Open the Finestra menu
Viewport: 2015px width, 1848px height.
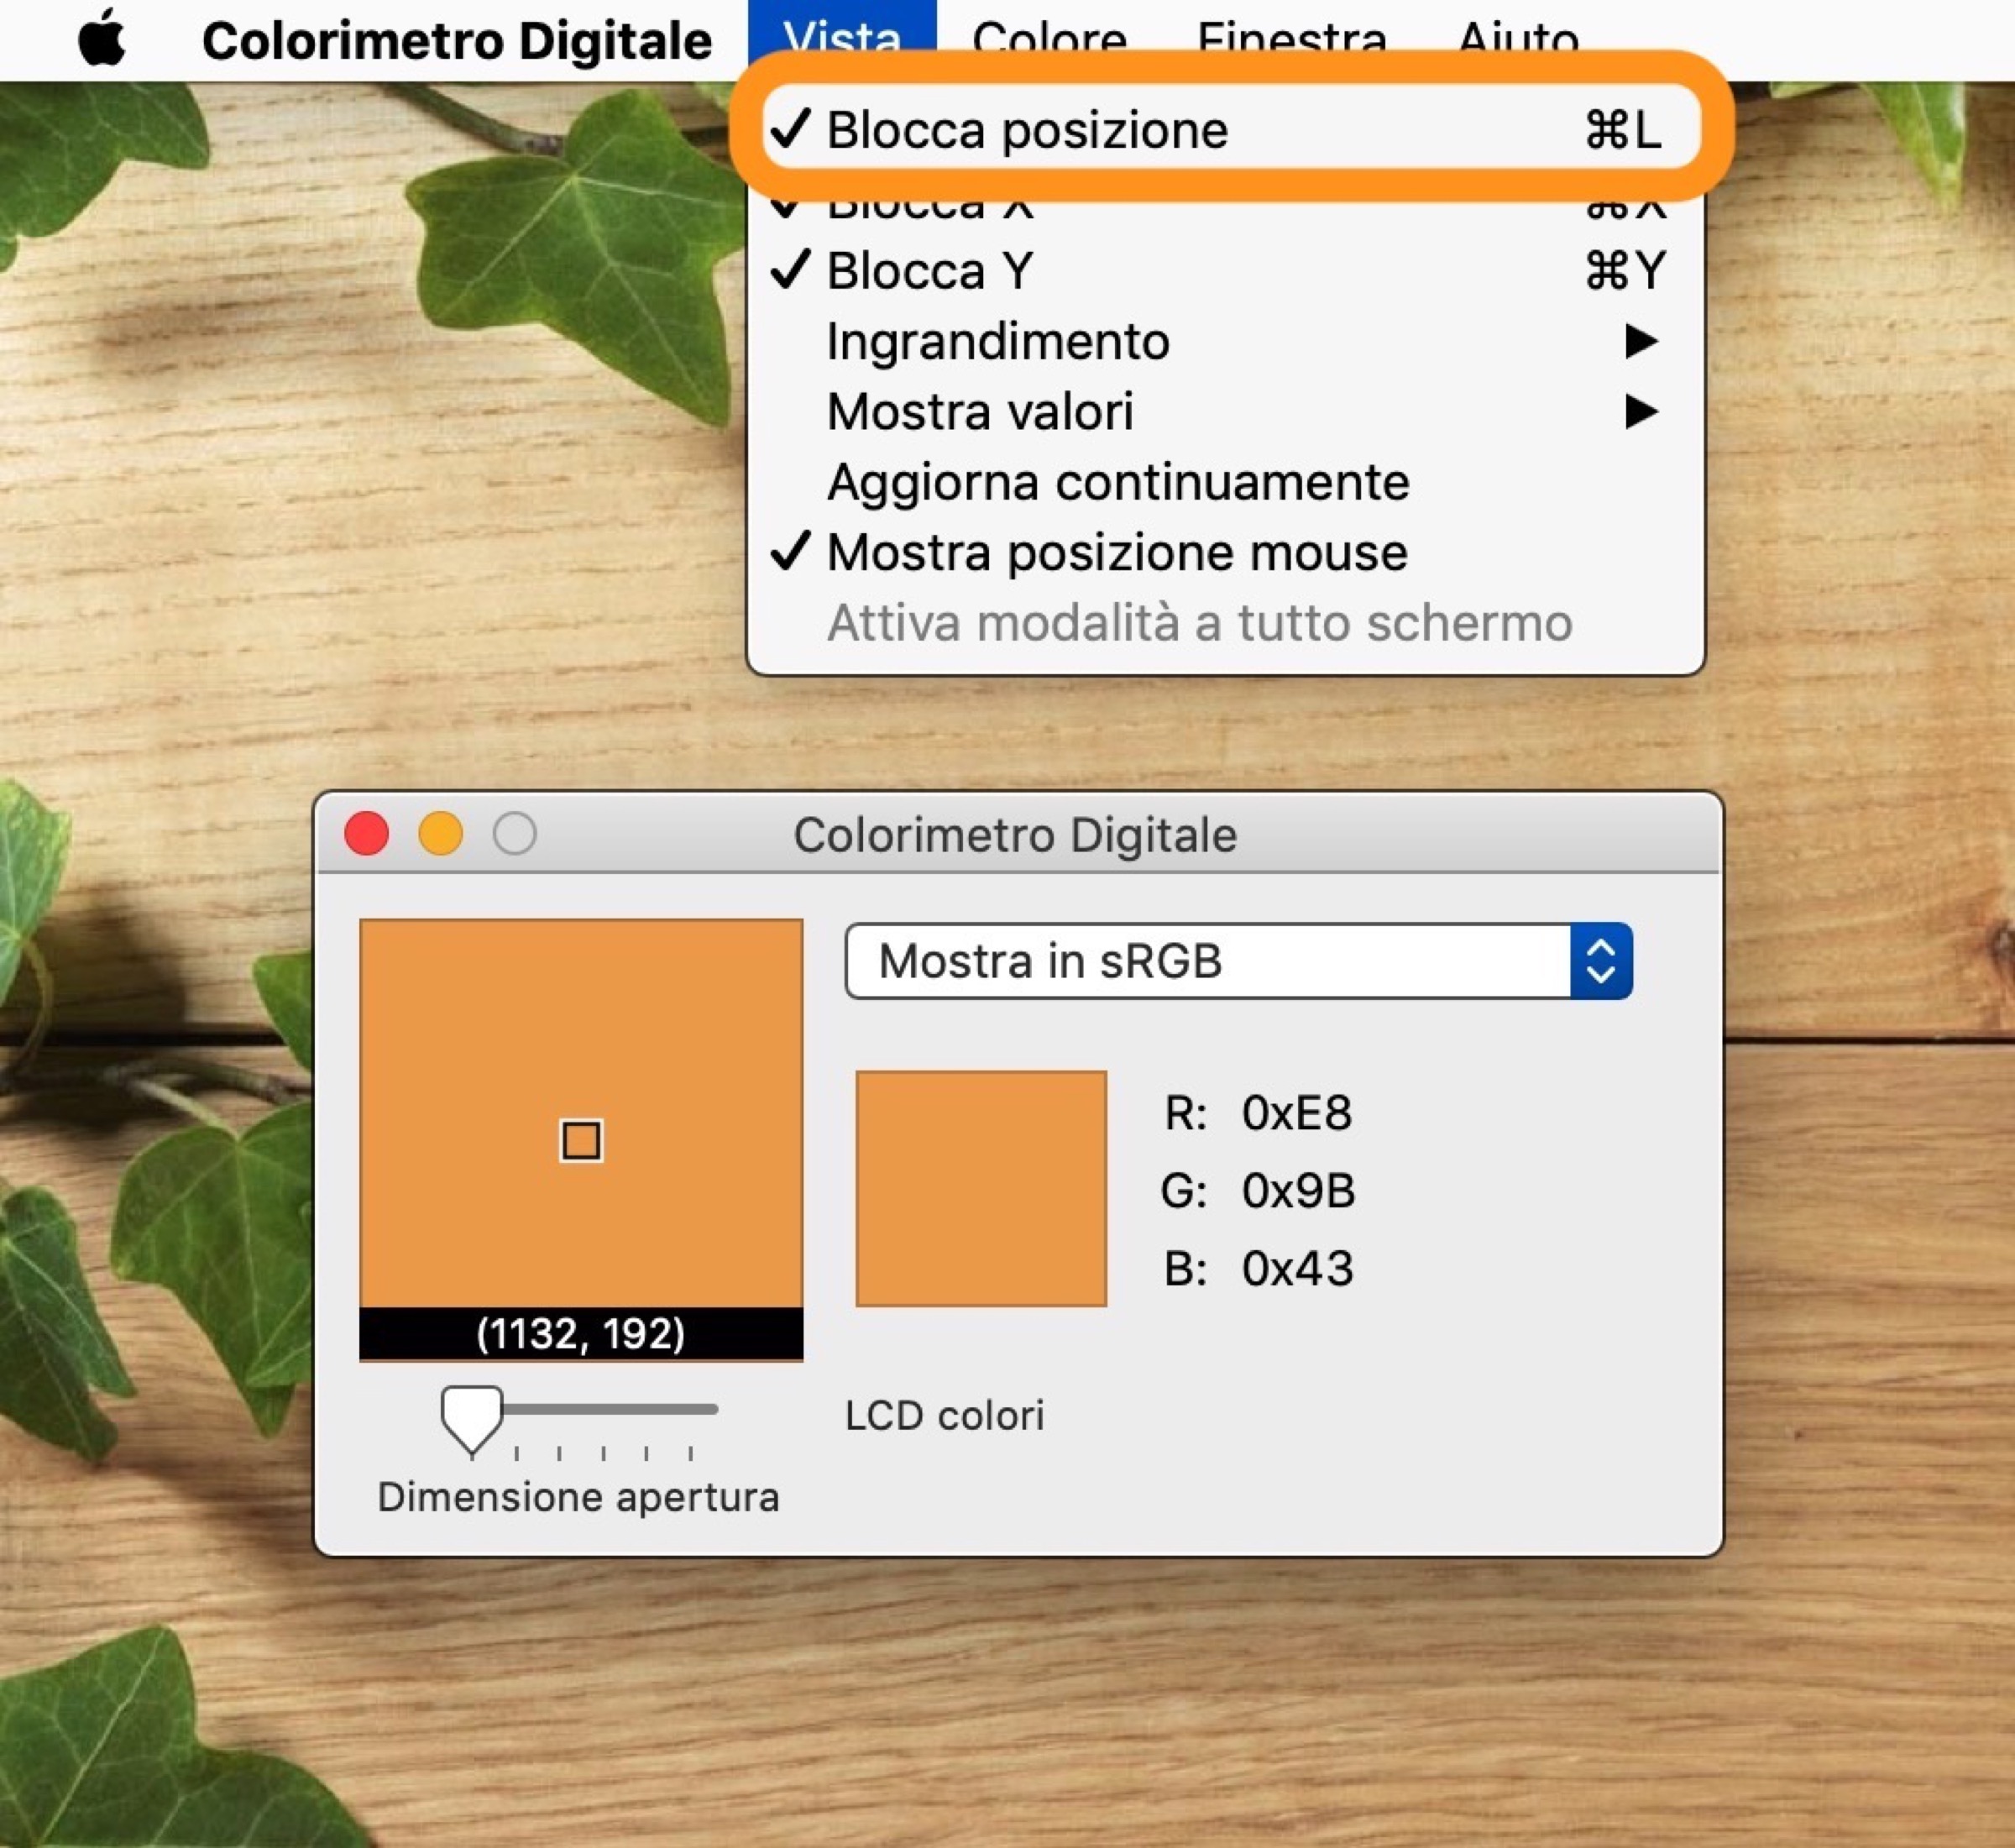(1291, 38)
